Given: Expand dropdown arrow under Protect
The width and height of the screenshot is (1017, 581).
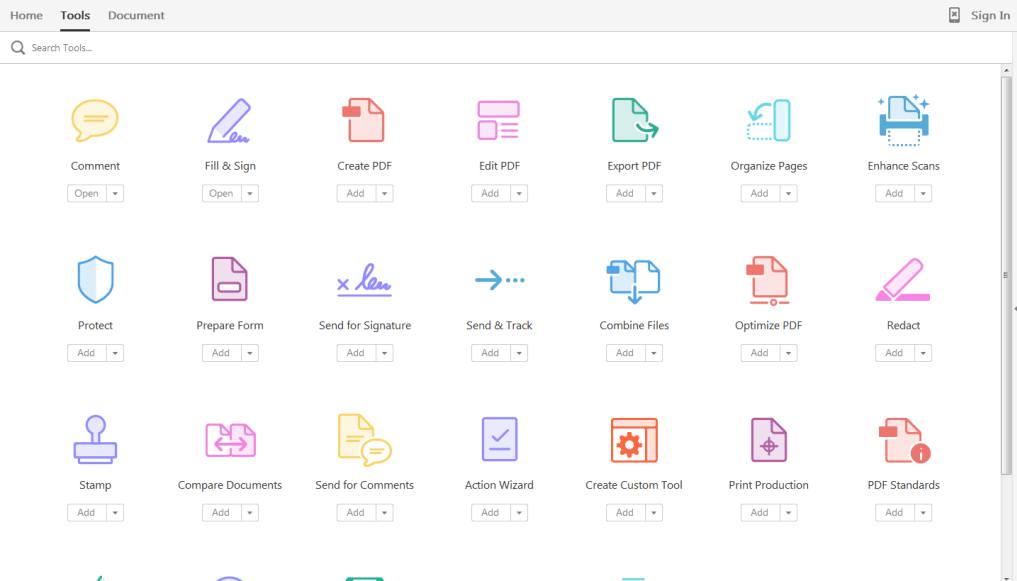Looking at the screenshot, I should (115, 353).
